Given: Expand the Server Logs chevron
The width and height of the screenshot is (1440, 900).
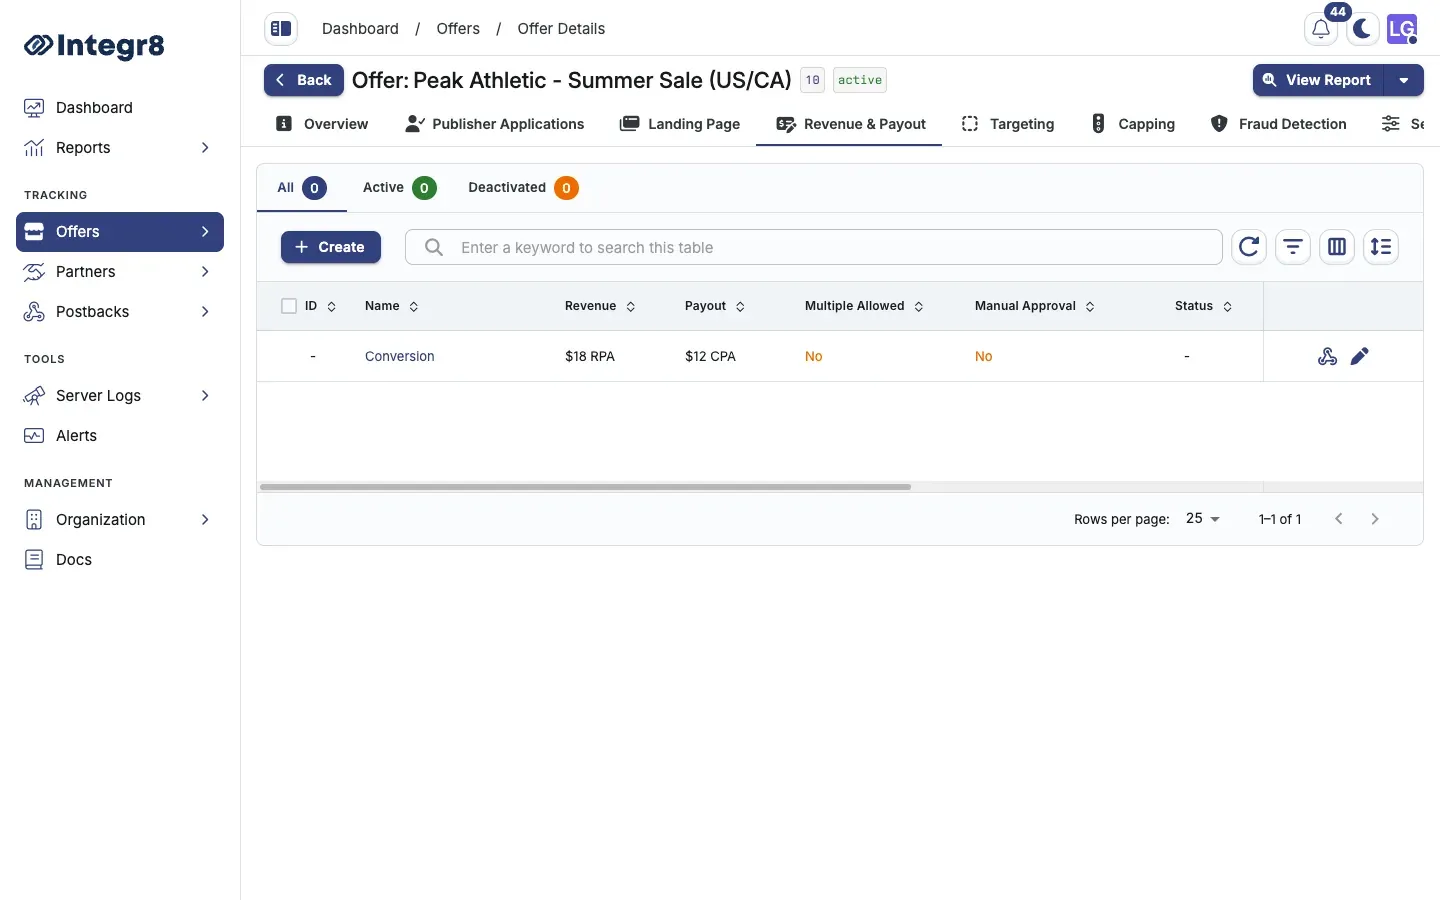Looking at the screenshot, I should [x=205, y=396].
